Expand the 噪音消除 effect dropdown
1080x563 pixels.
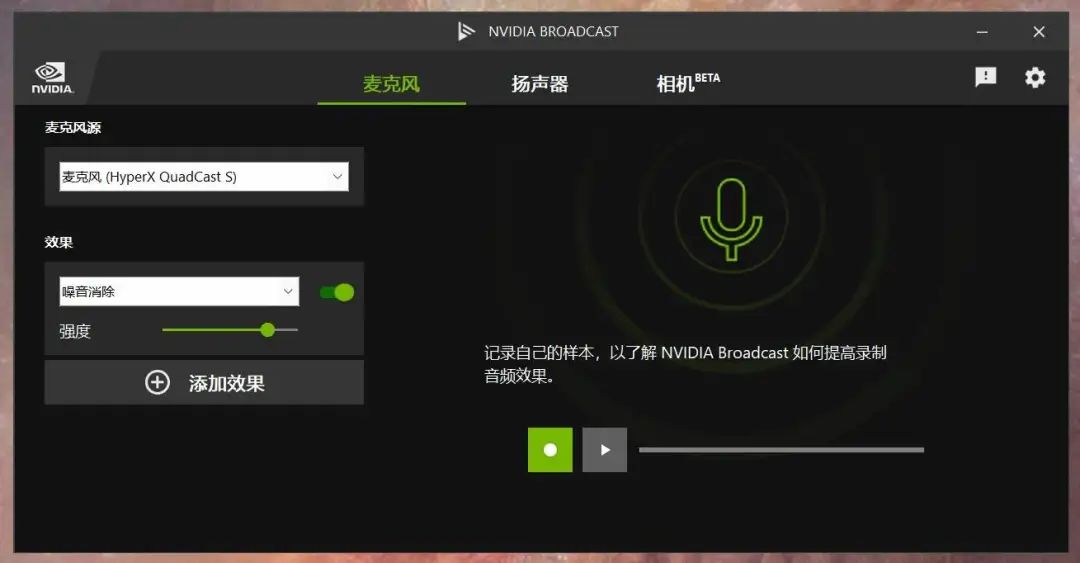coord(179,291)
